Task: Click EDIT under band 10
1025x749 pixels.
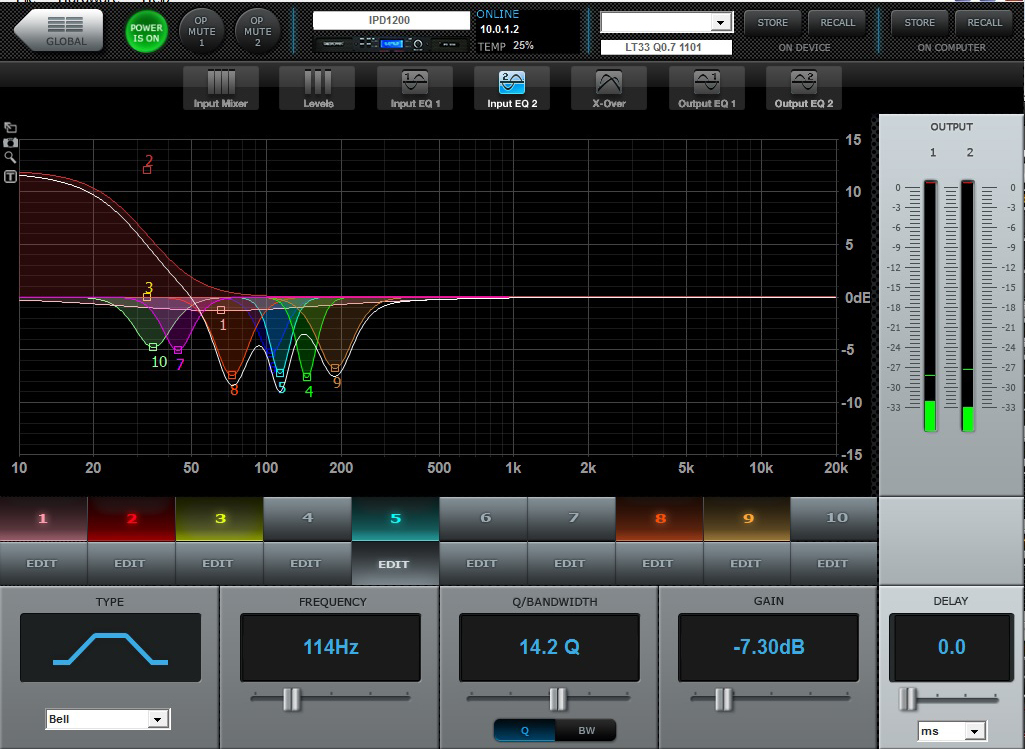Action: click(x=834, y=563)
